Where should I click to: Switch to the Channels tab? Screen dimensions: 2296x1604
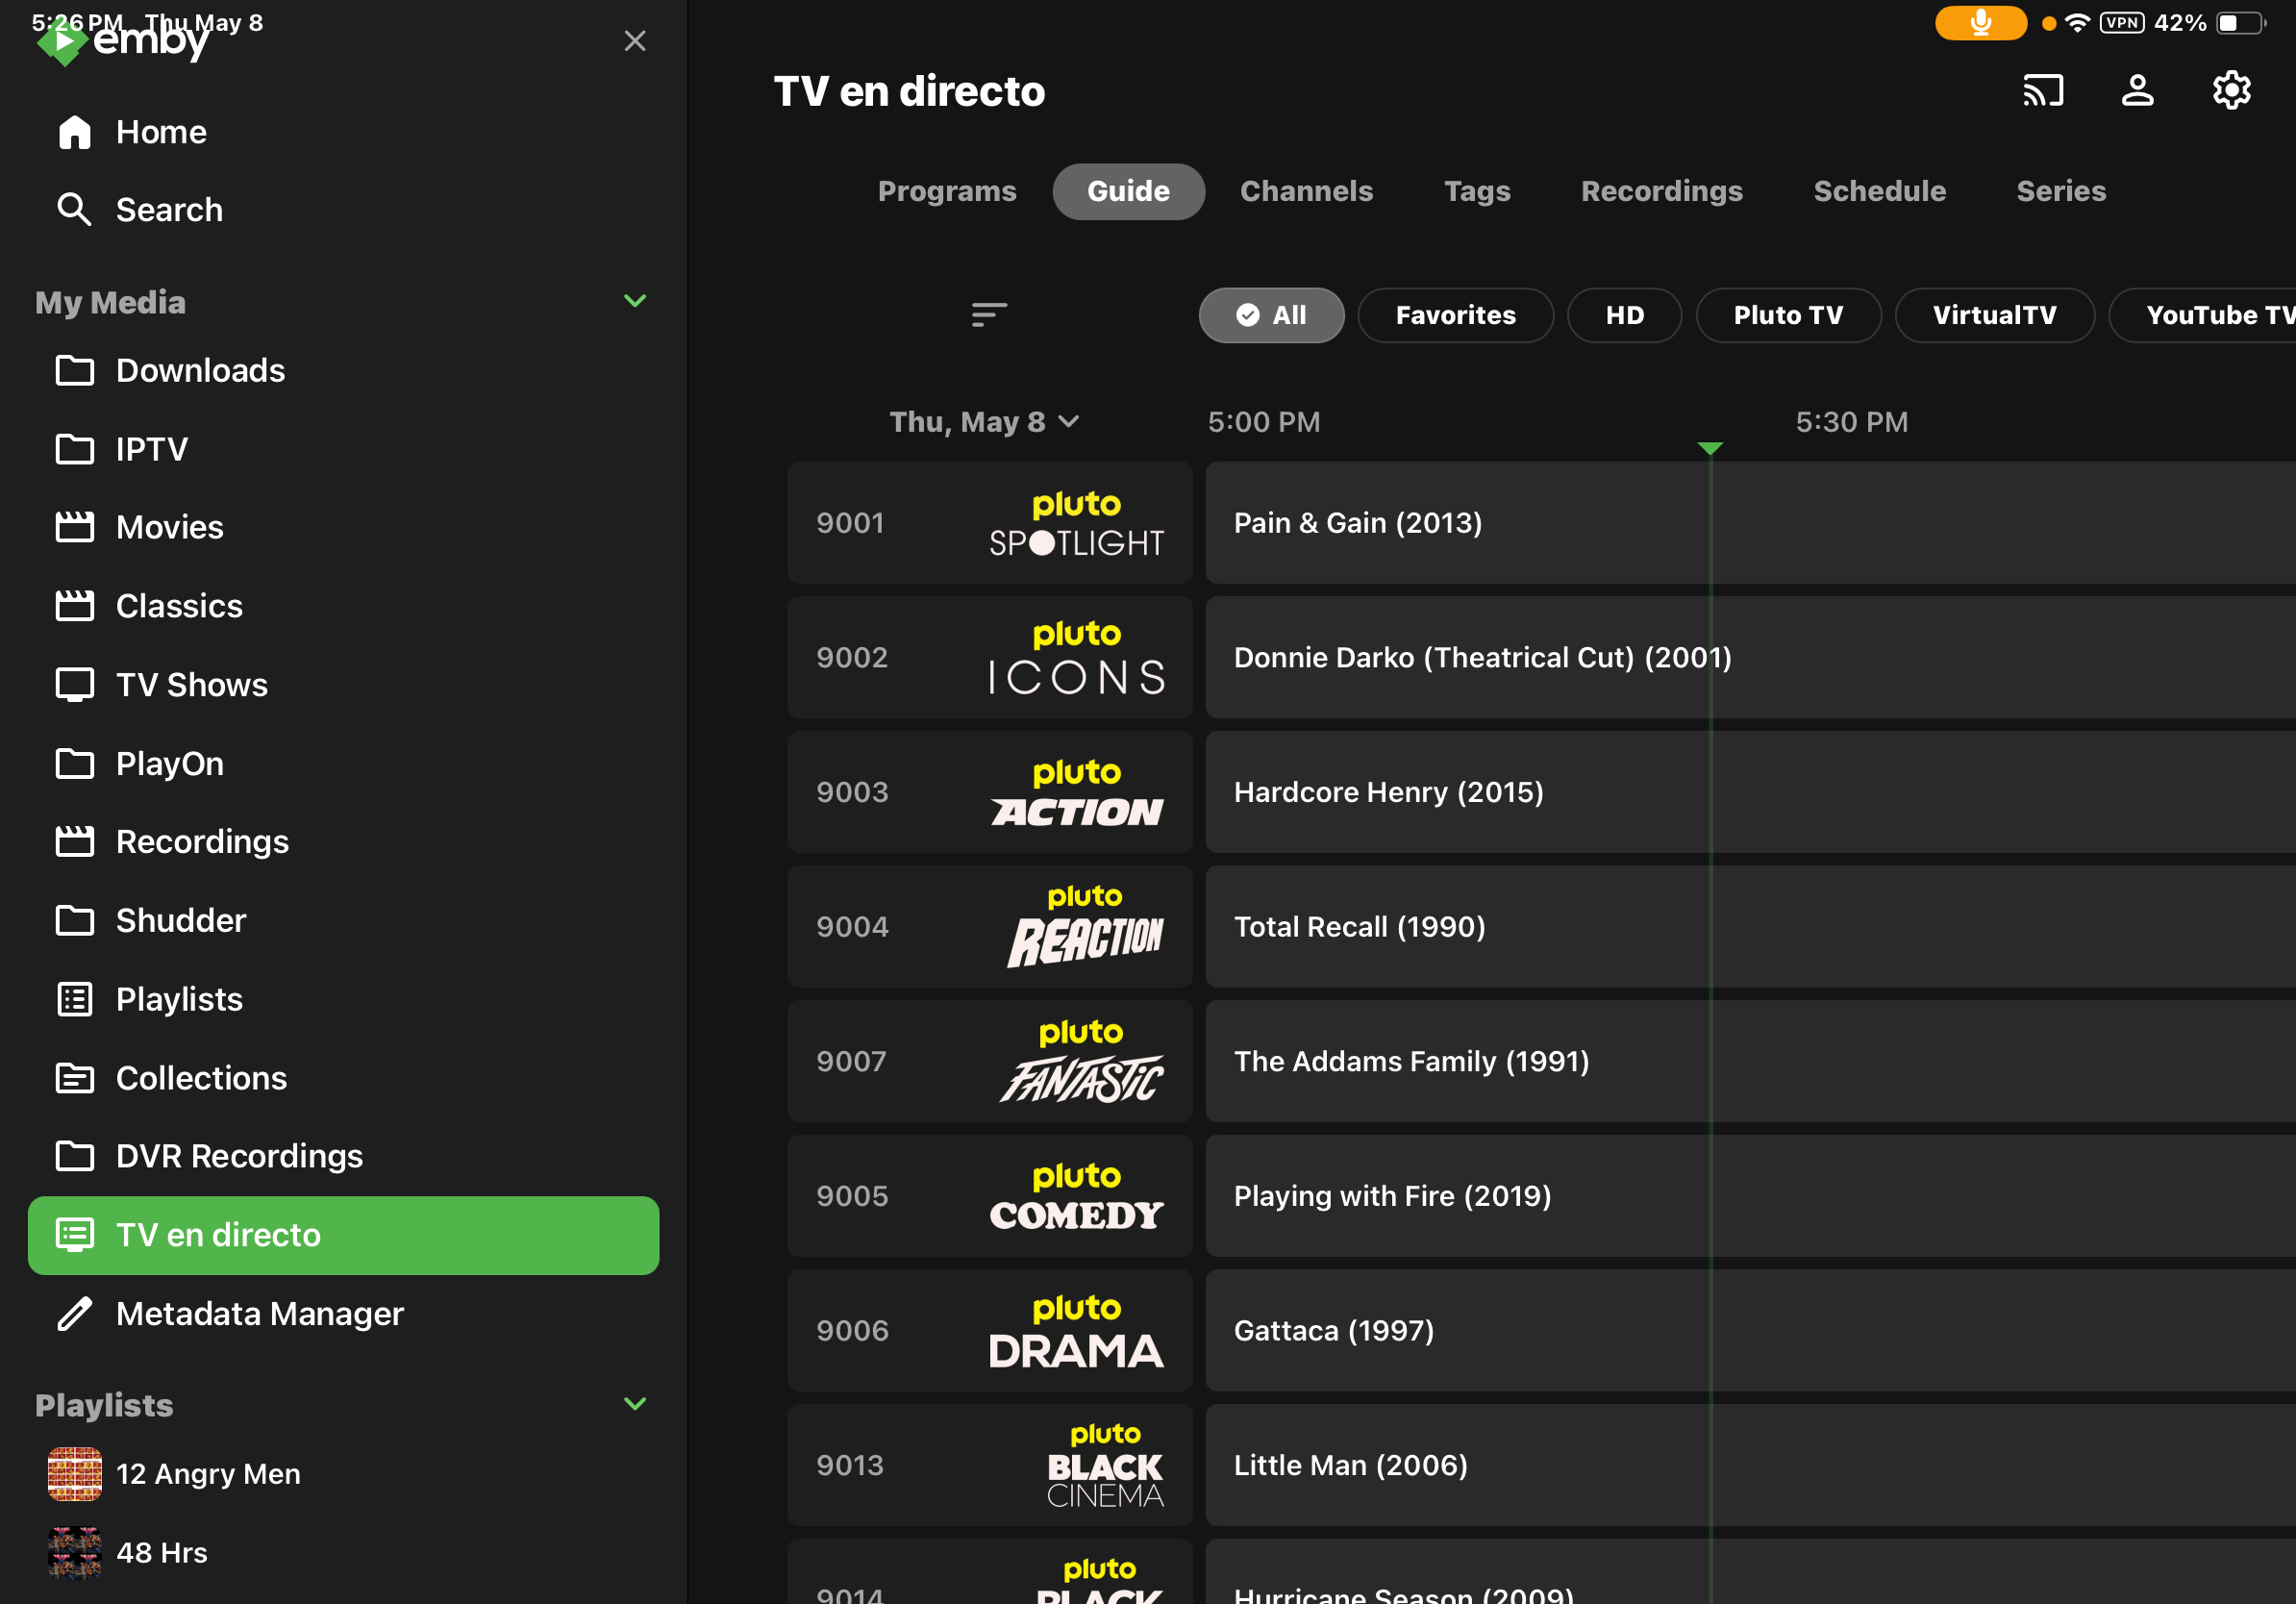[1306, 191]
